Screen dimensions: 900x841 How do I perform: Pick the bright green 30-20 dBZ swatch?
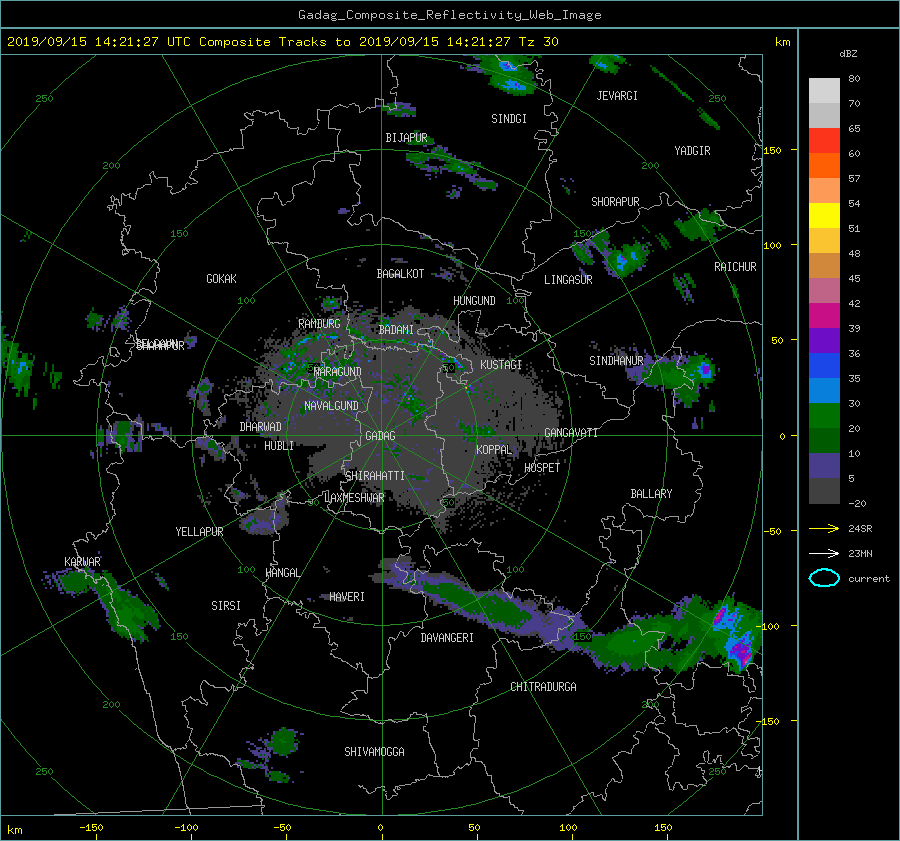pyautogui.click(x=824, y=415)
